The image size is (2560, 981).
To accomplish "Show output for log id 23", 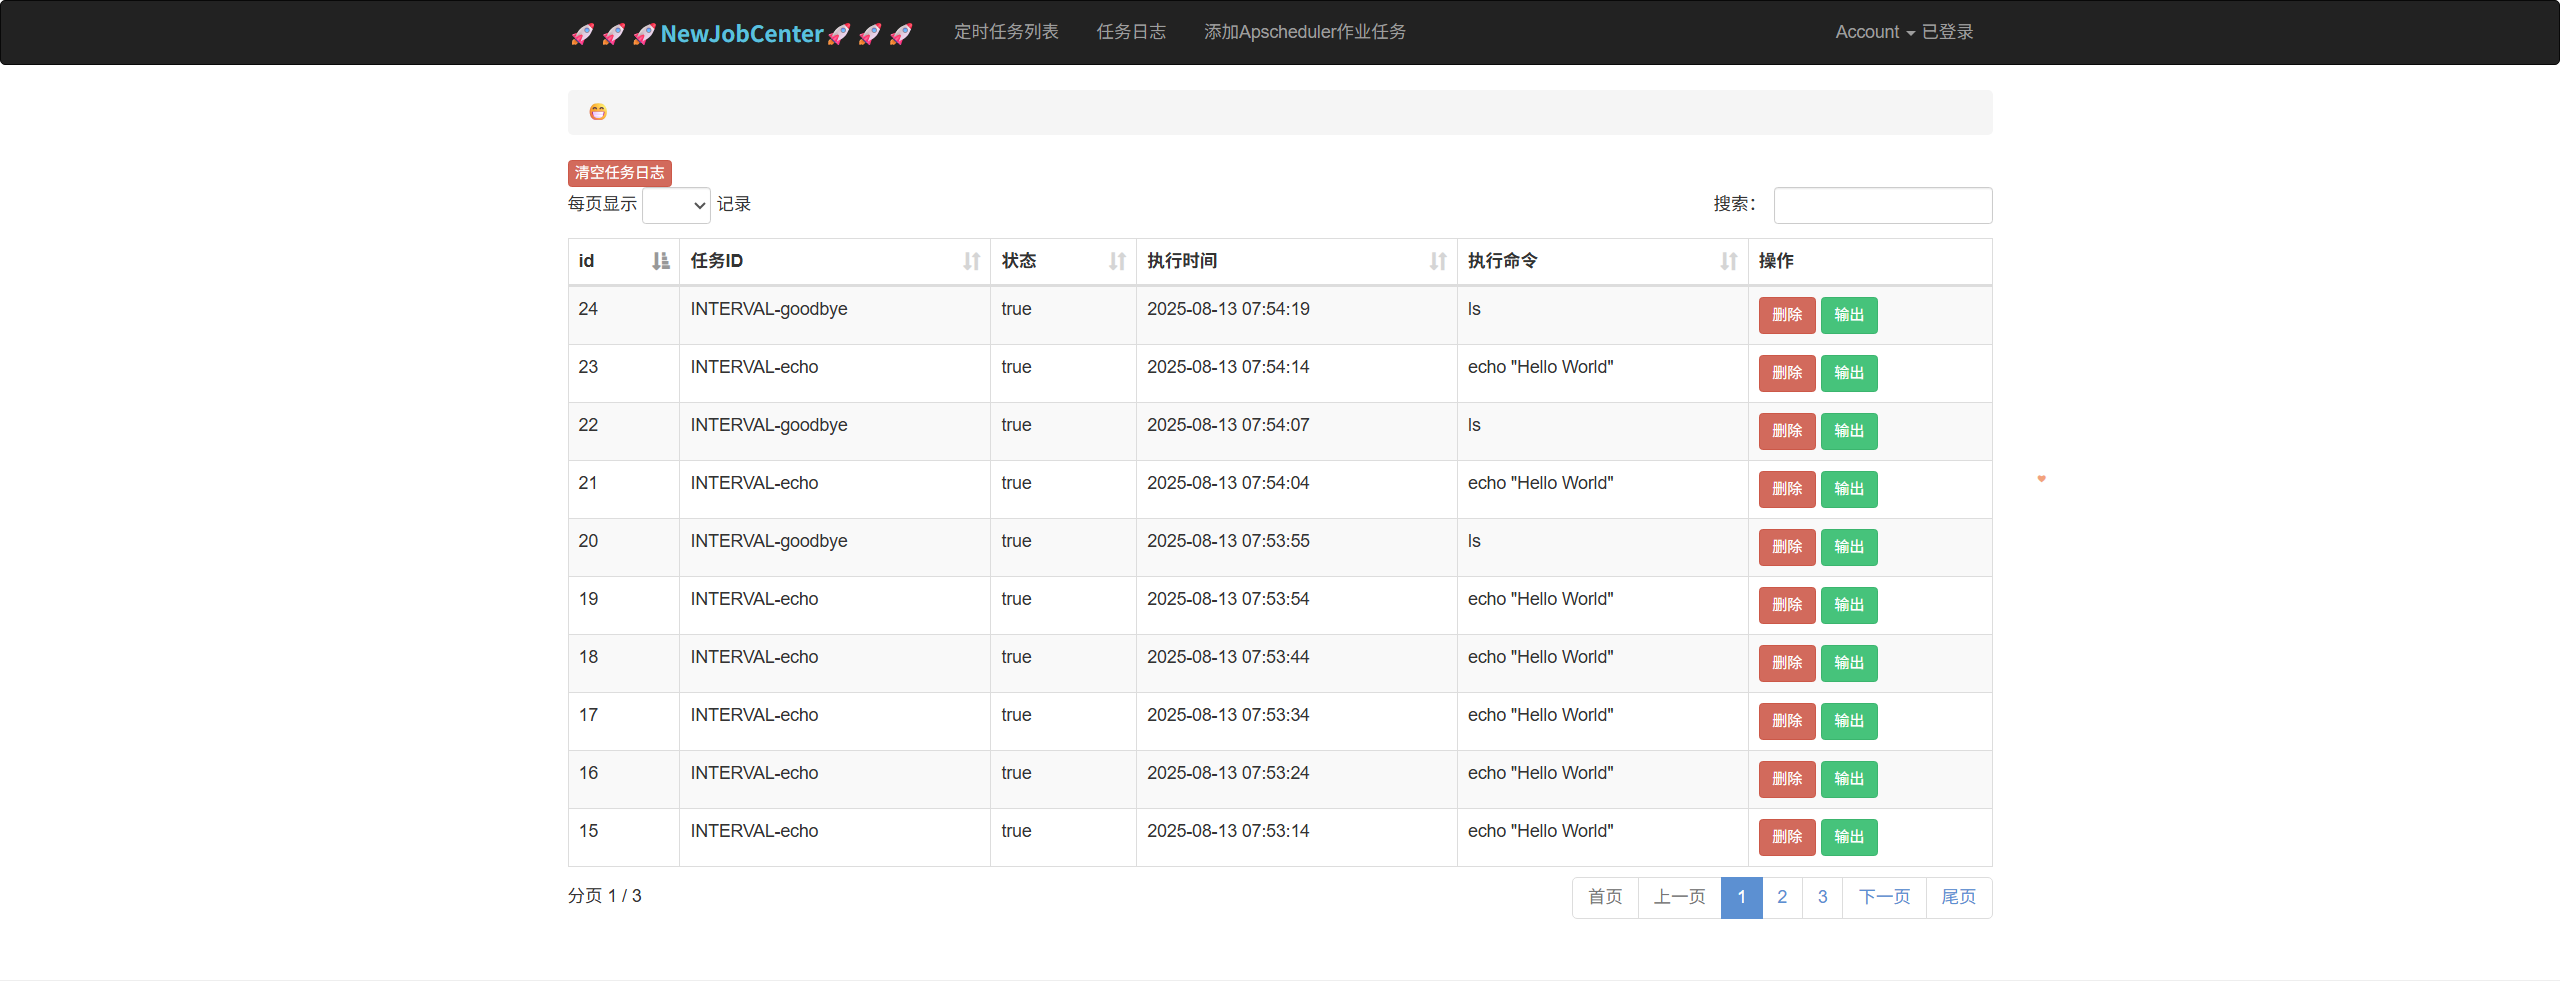I will (1849, 373).
